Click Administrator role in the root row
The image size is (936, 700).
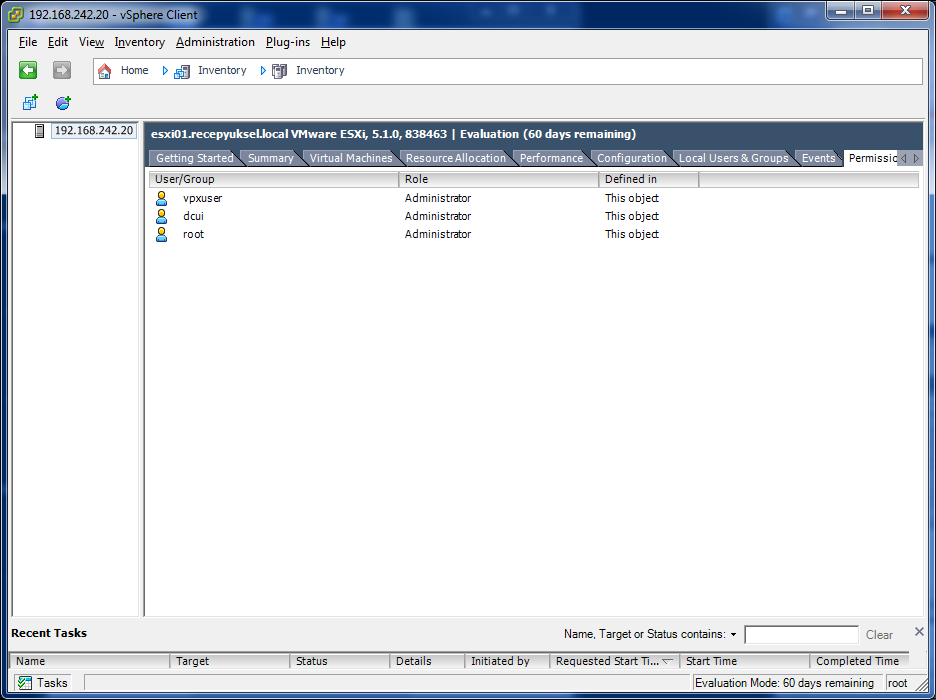click(438, 234)
